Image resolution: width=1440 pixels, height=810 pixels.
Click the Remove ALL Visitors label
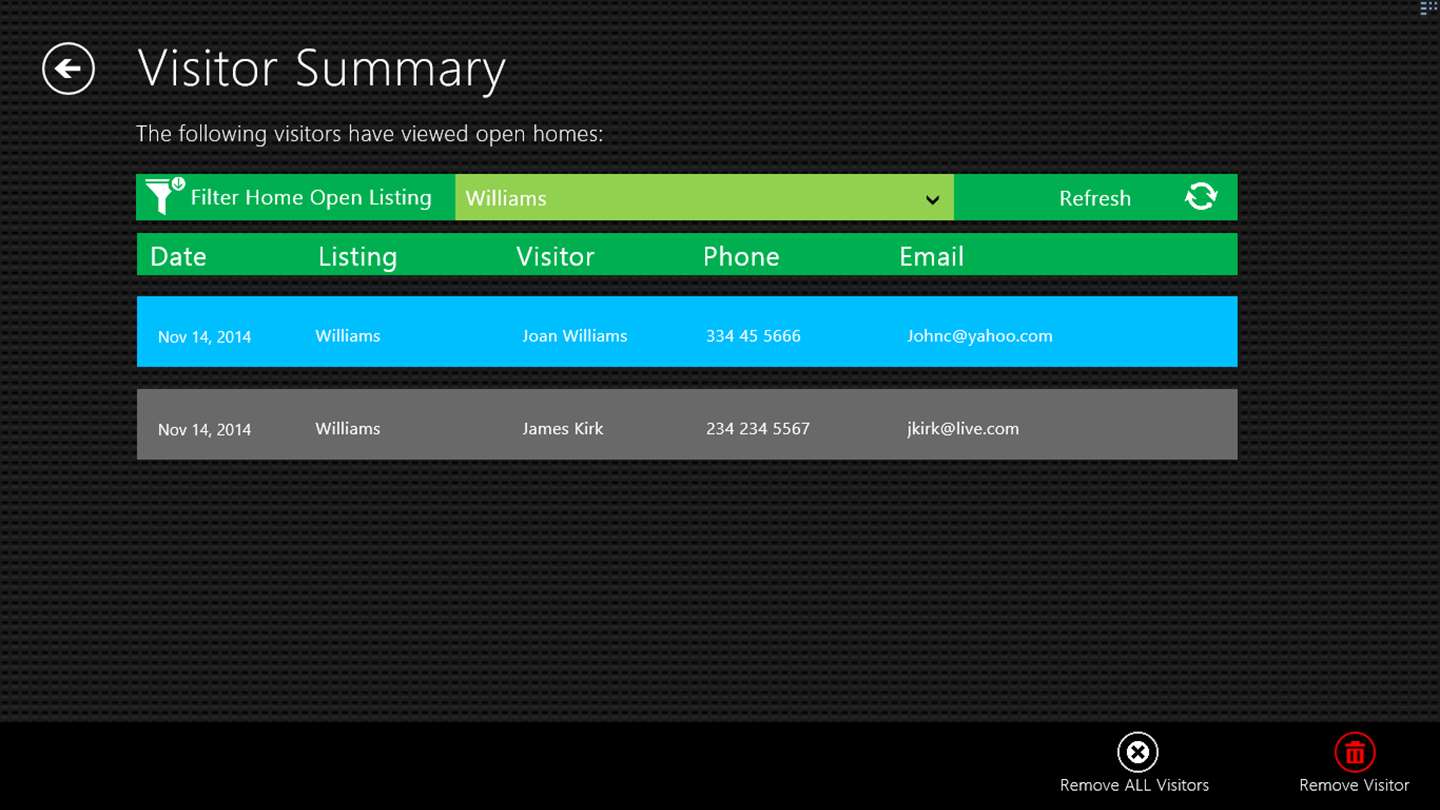1134,785
